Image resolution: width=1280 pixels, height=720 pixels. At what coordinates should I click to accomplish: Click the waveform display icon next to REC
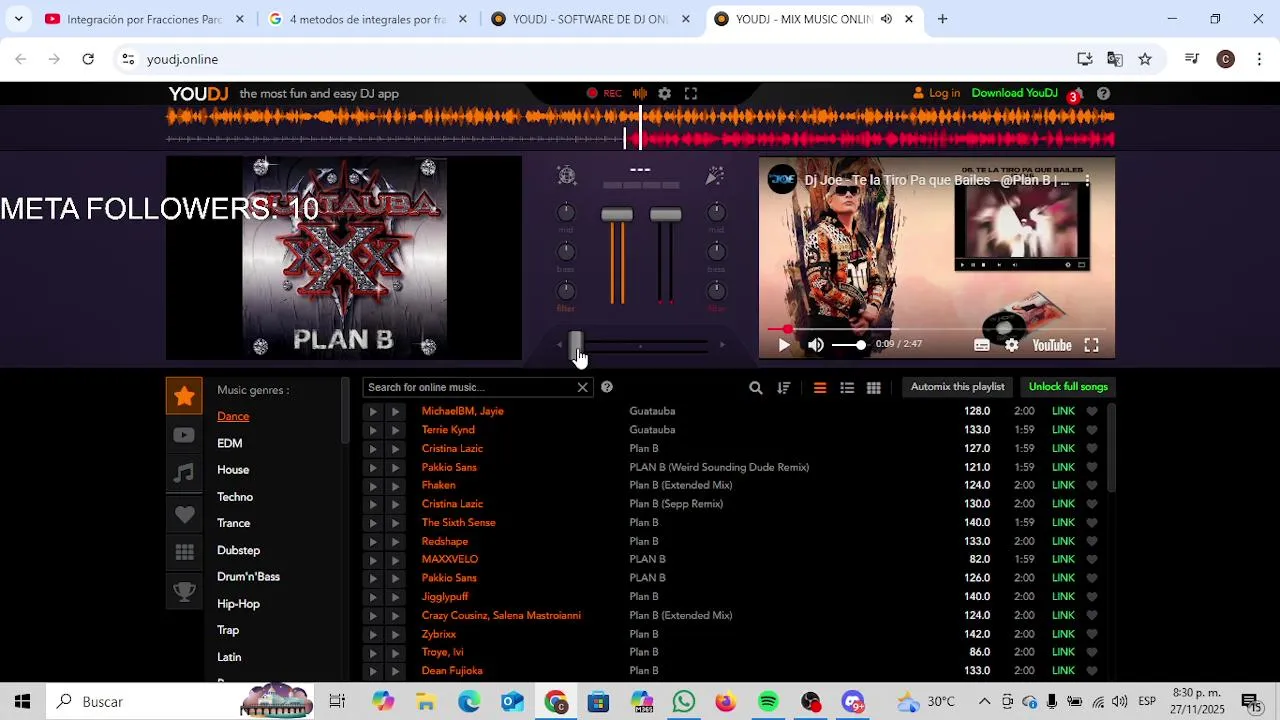tap(639, 93)
